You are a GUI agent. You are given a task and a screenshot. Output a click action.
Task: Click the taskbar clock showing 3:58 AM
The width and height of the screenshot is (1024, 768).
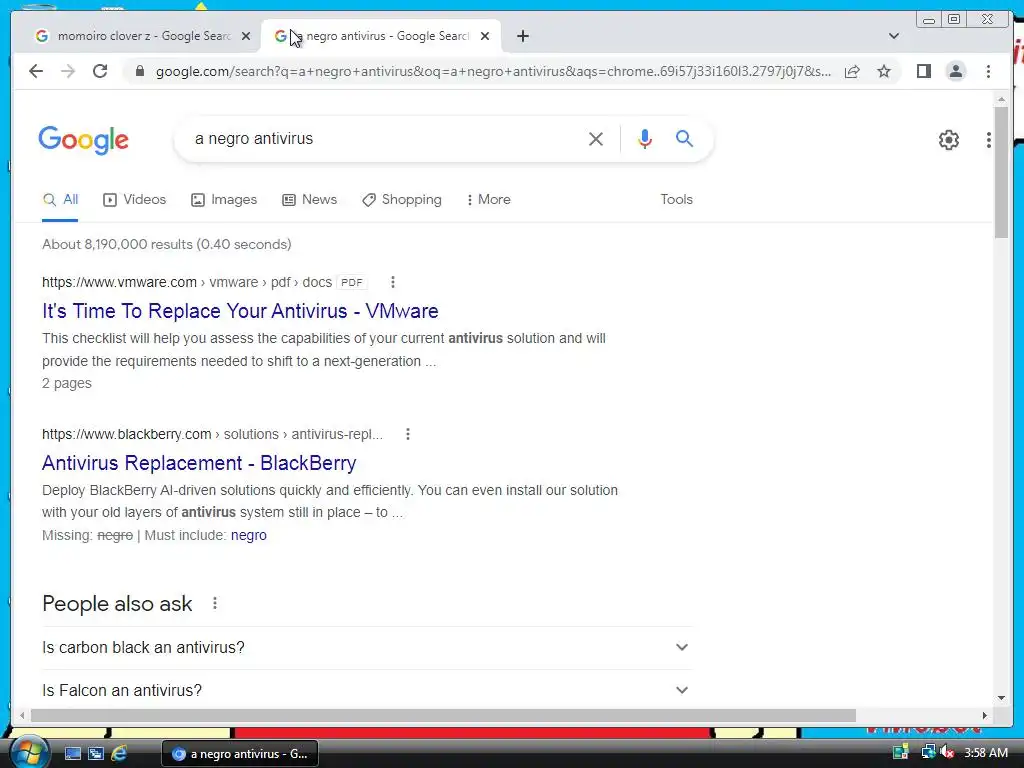(985, 753)
